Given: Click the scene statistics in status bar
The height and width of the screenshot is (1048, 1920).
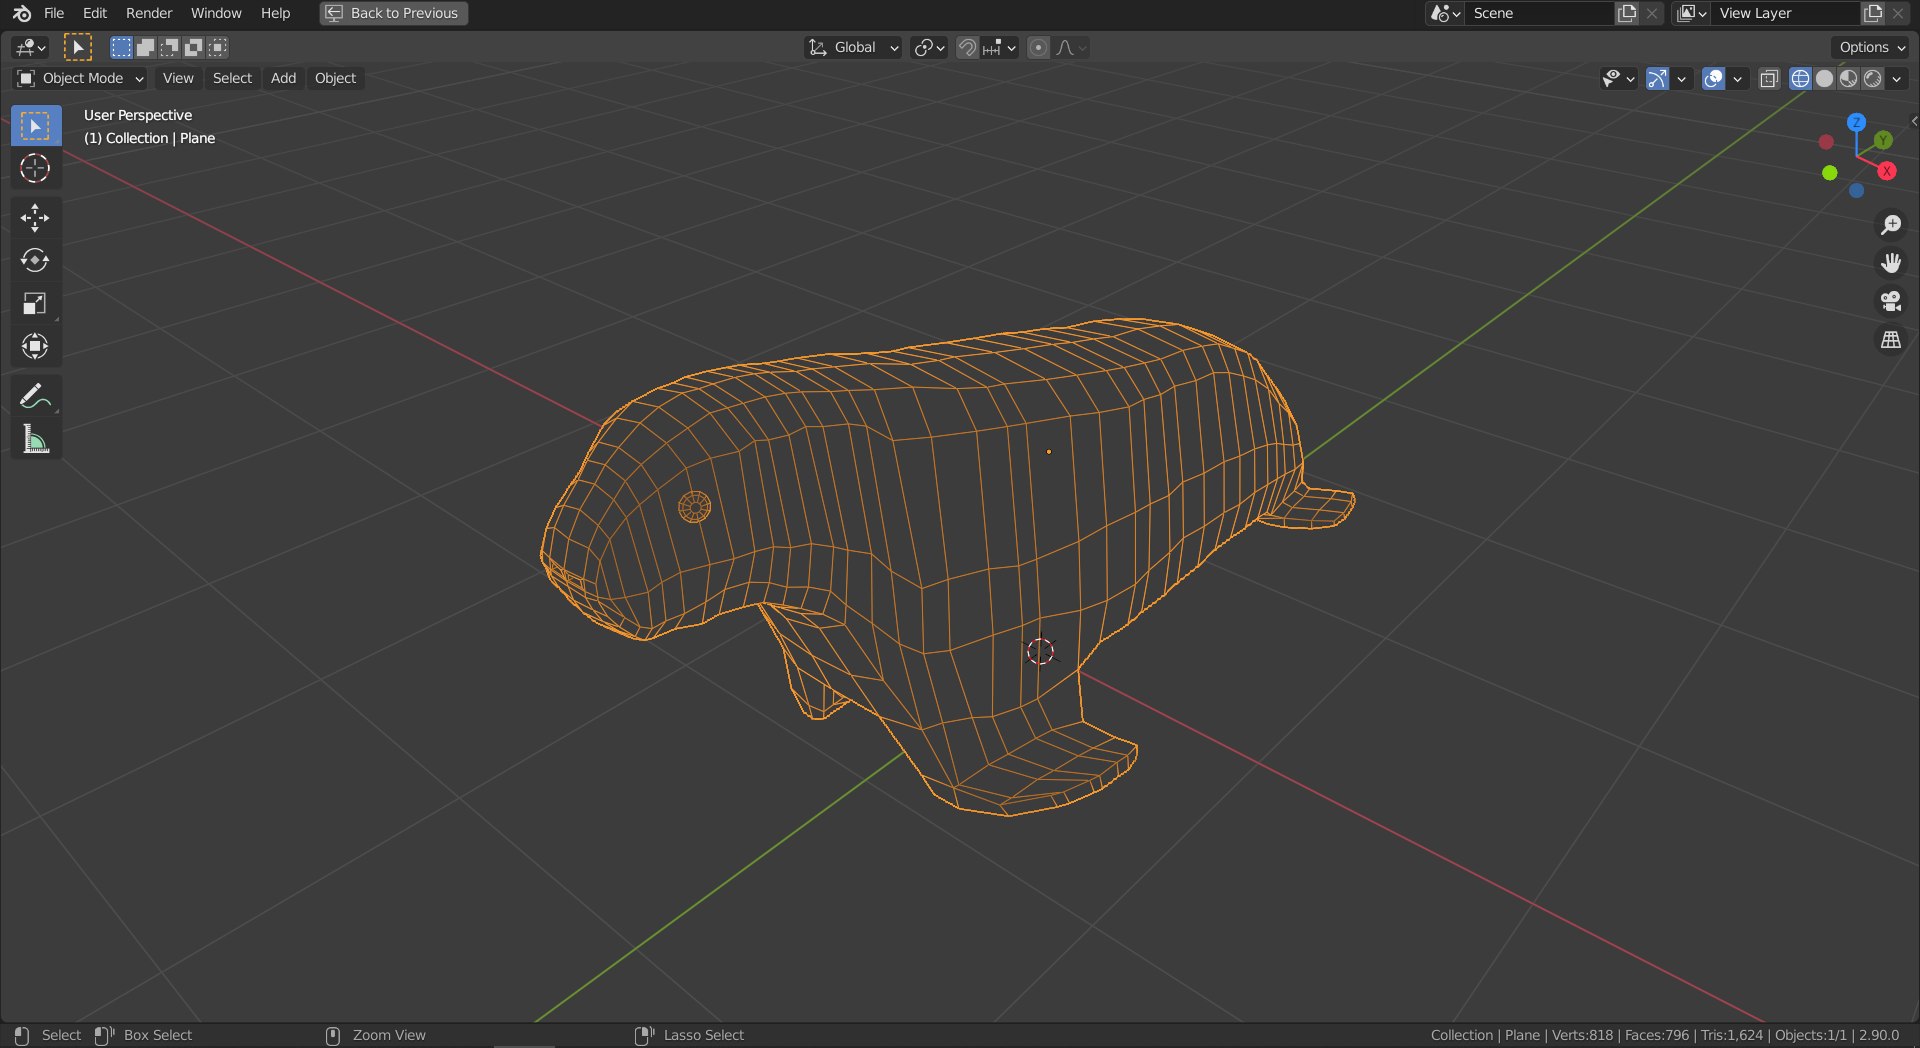Looking at the screenshot, I should pos(1664,1035).
